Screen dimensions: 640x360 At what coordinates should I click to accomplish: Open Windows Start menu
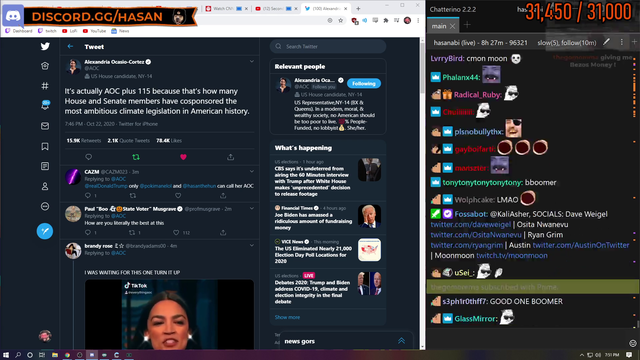click(x=6, y=355)
